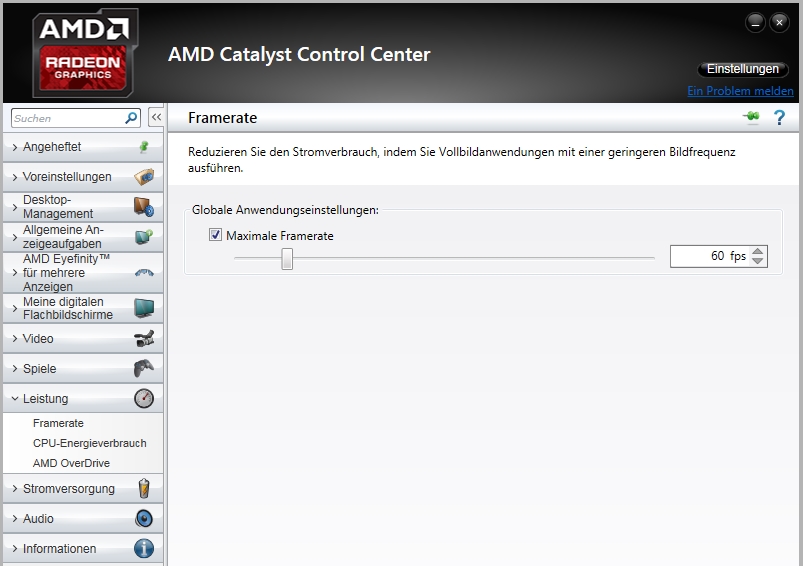Viewport: 803px width, 566px height.
Task: Click the framerate slider thumb
Action: [287, 259]
